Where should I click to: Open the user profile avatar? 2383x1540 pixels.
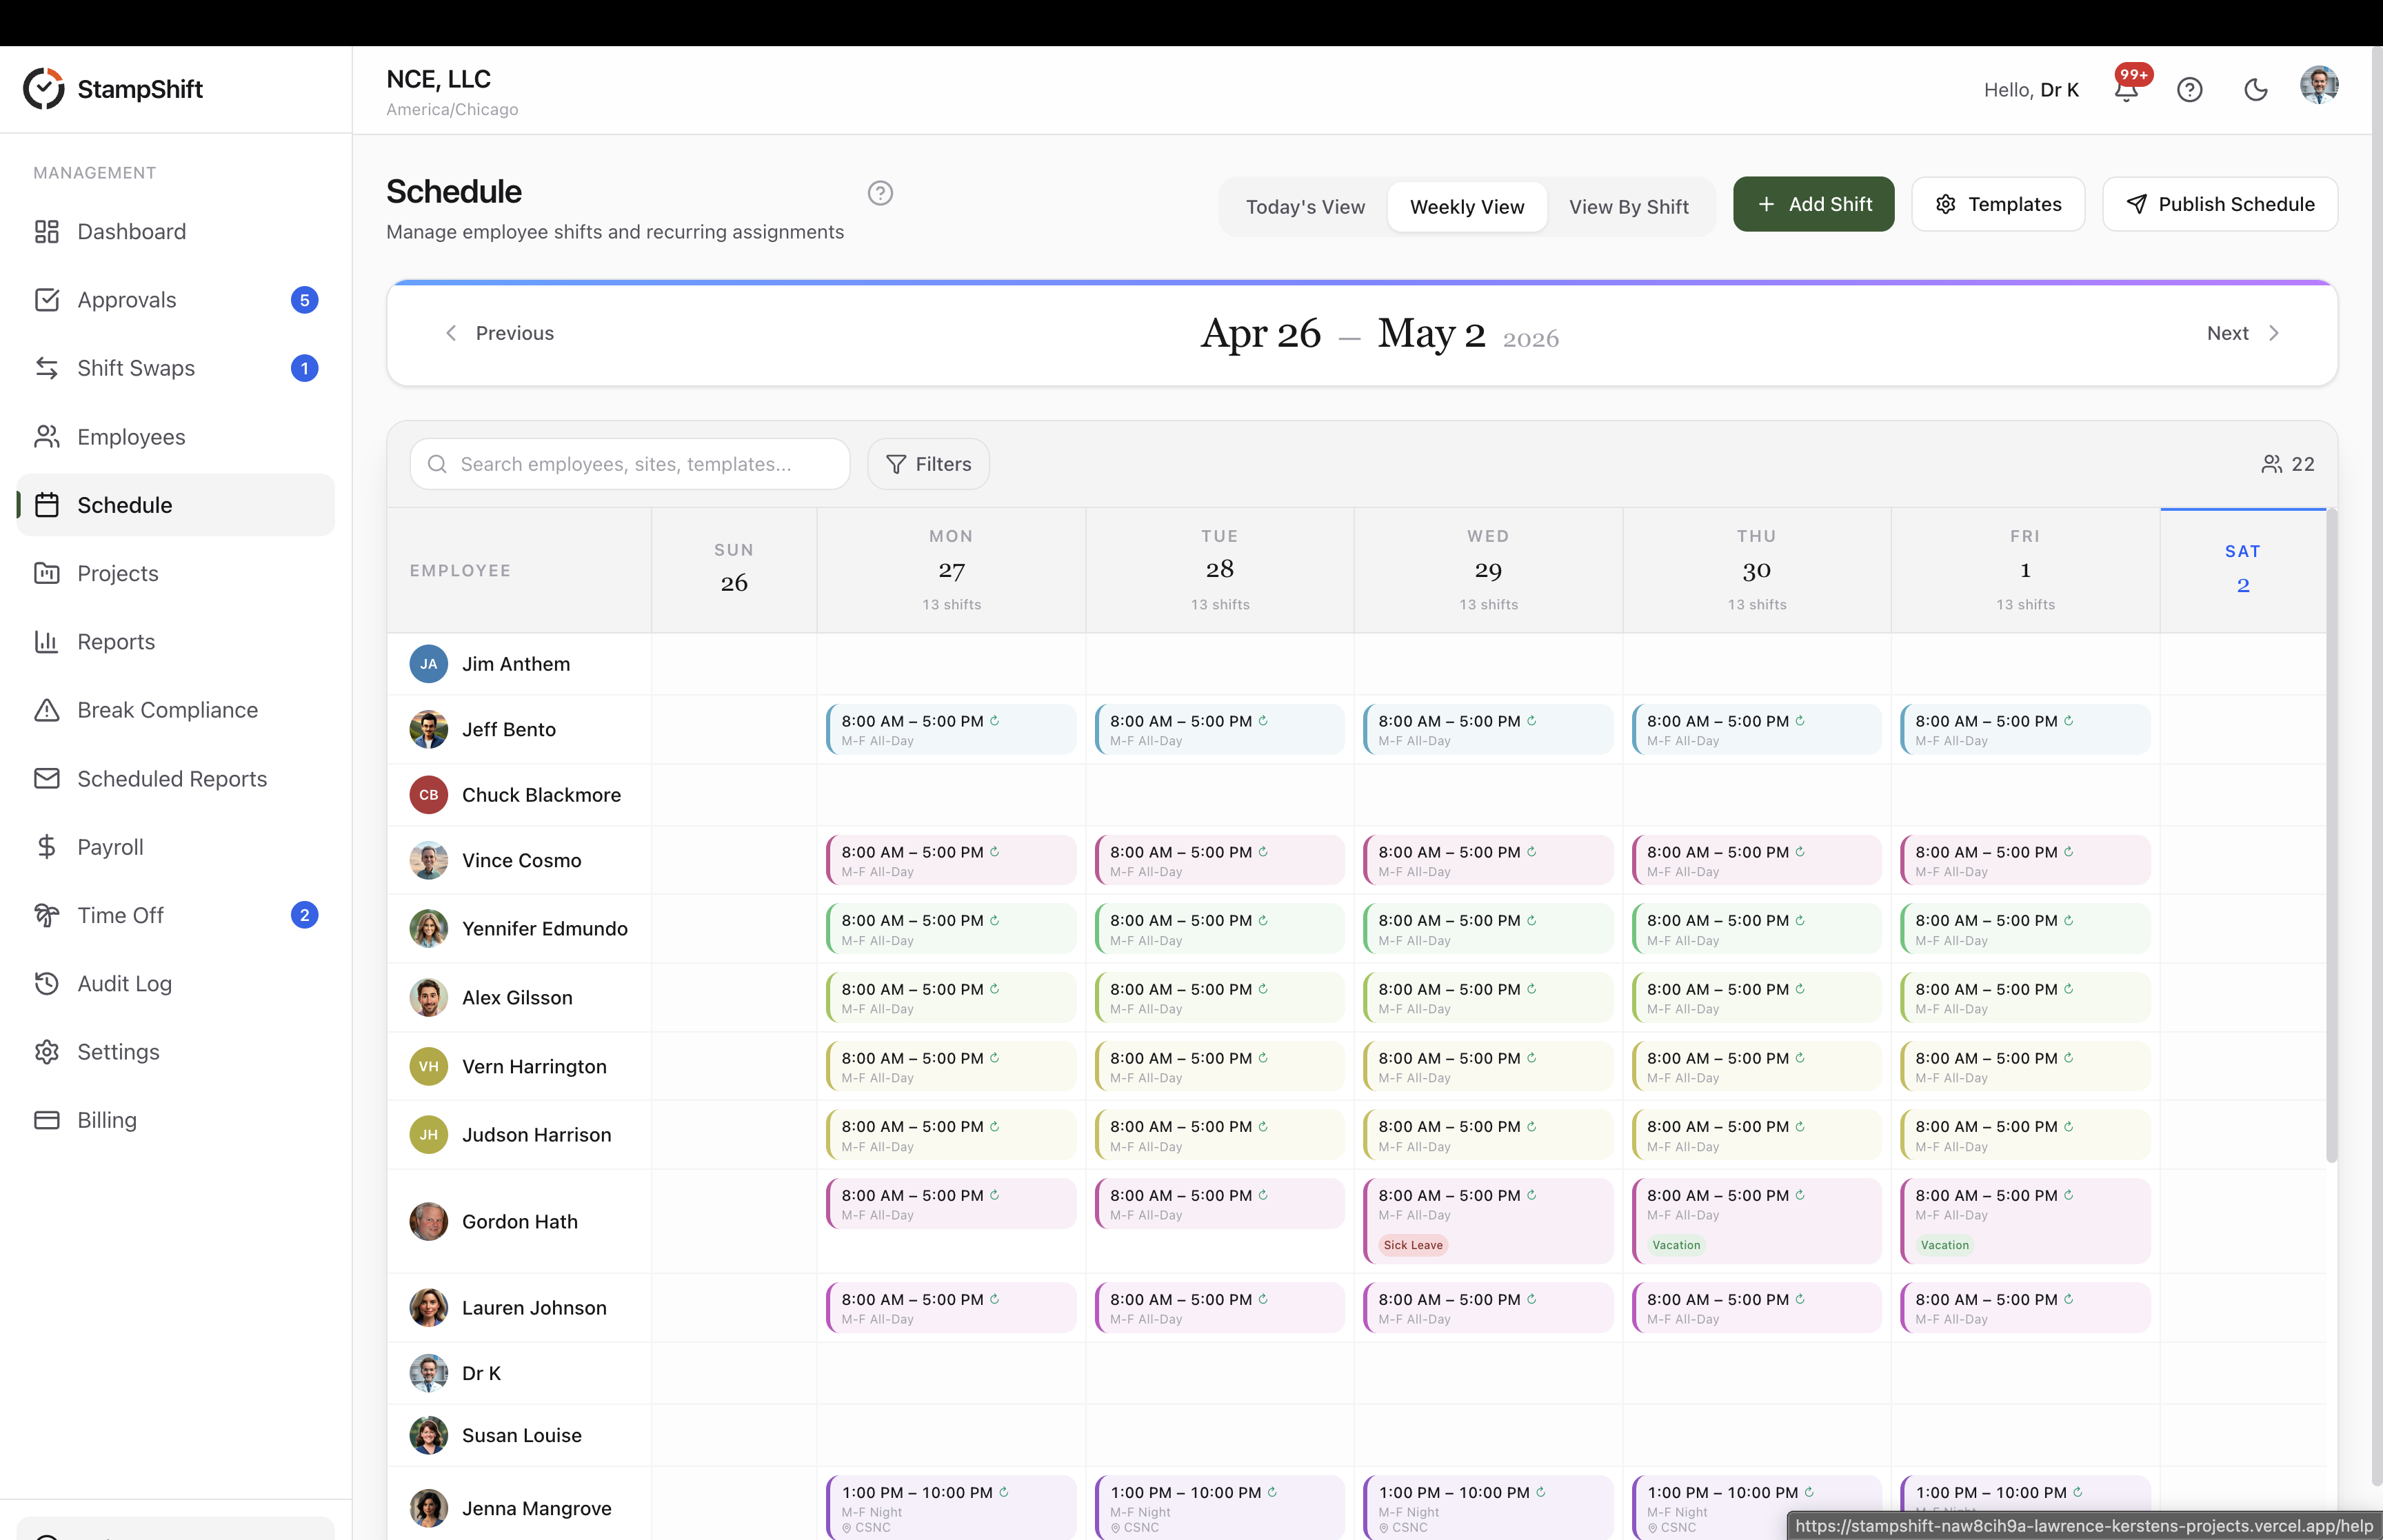coord(2319,86)
